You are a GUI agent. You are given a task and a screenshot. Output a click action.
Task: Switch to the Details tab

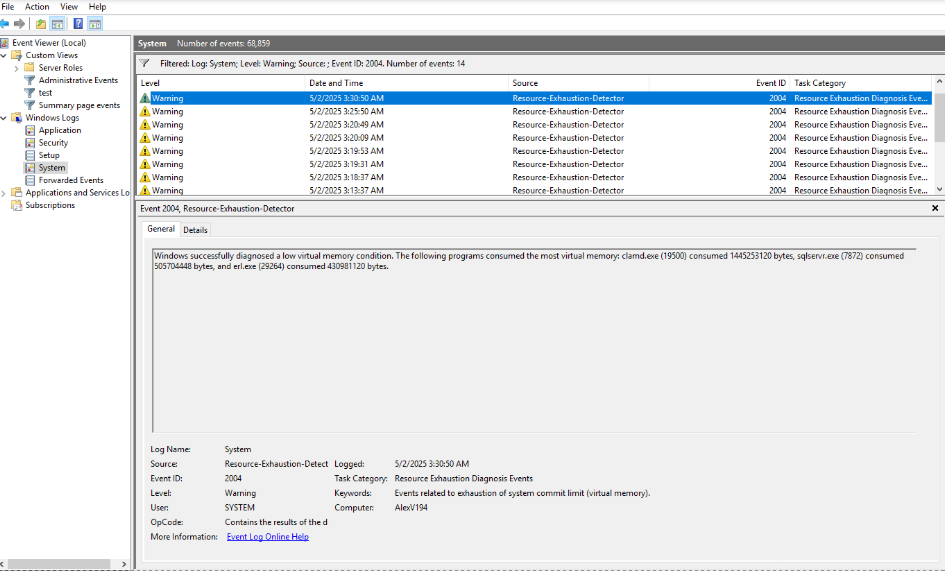click(x=195, y=230)
